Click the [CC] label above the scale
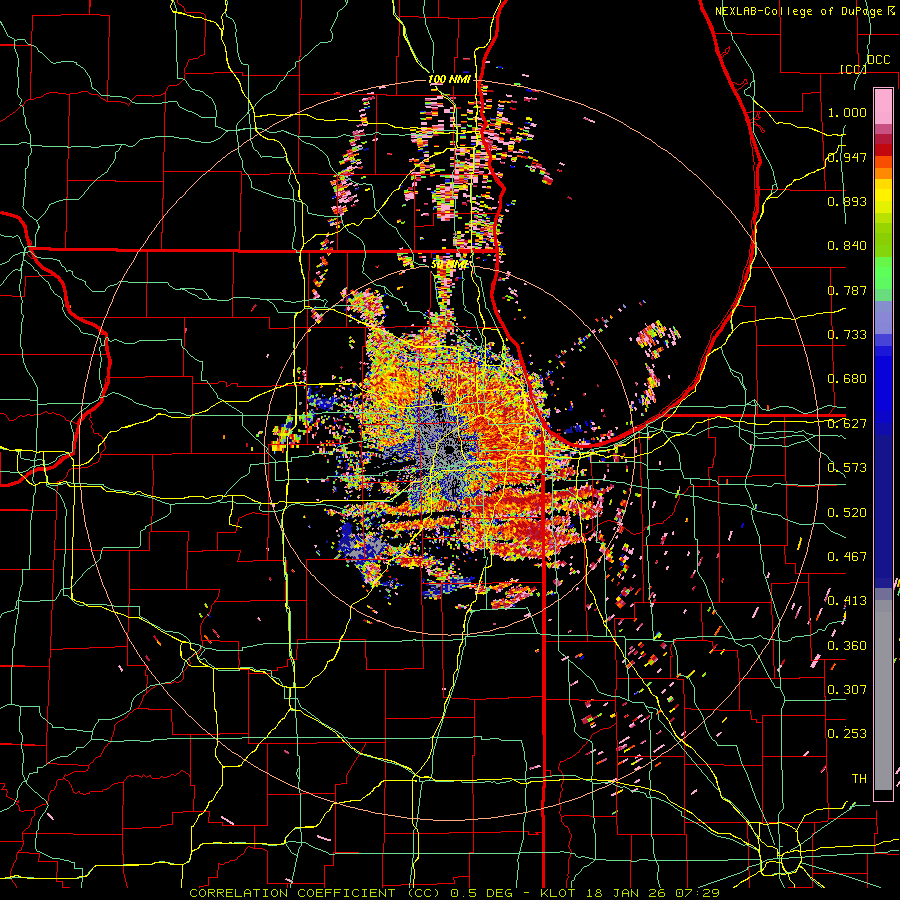The width and height of the screenshot is (900, 900). [853, 69]
